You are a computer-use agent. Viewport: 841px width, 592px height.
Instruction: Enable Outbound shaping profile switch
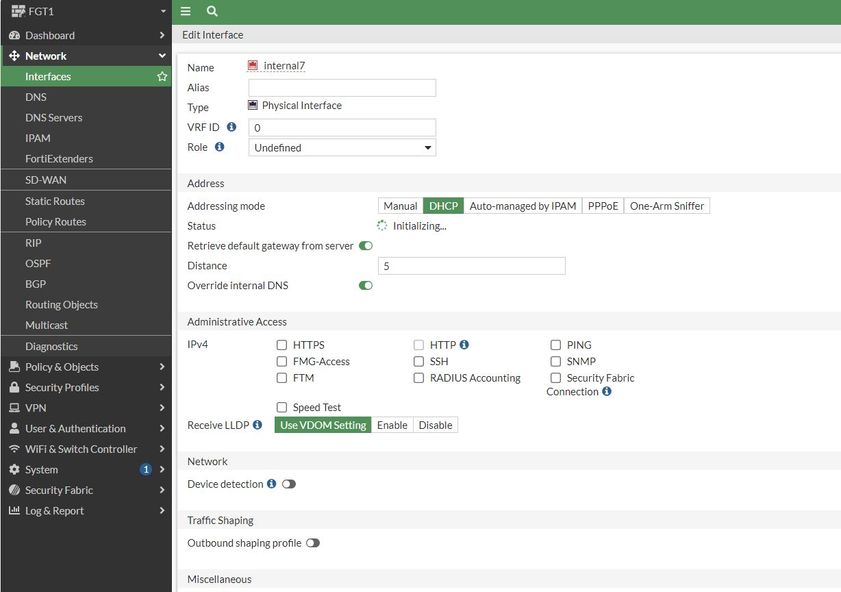pos(313,543)
